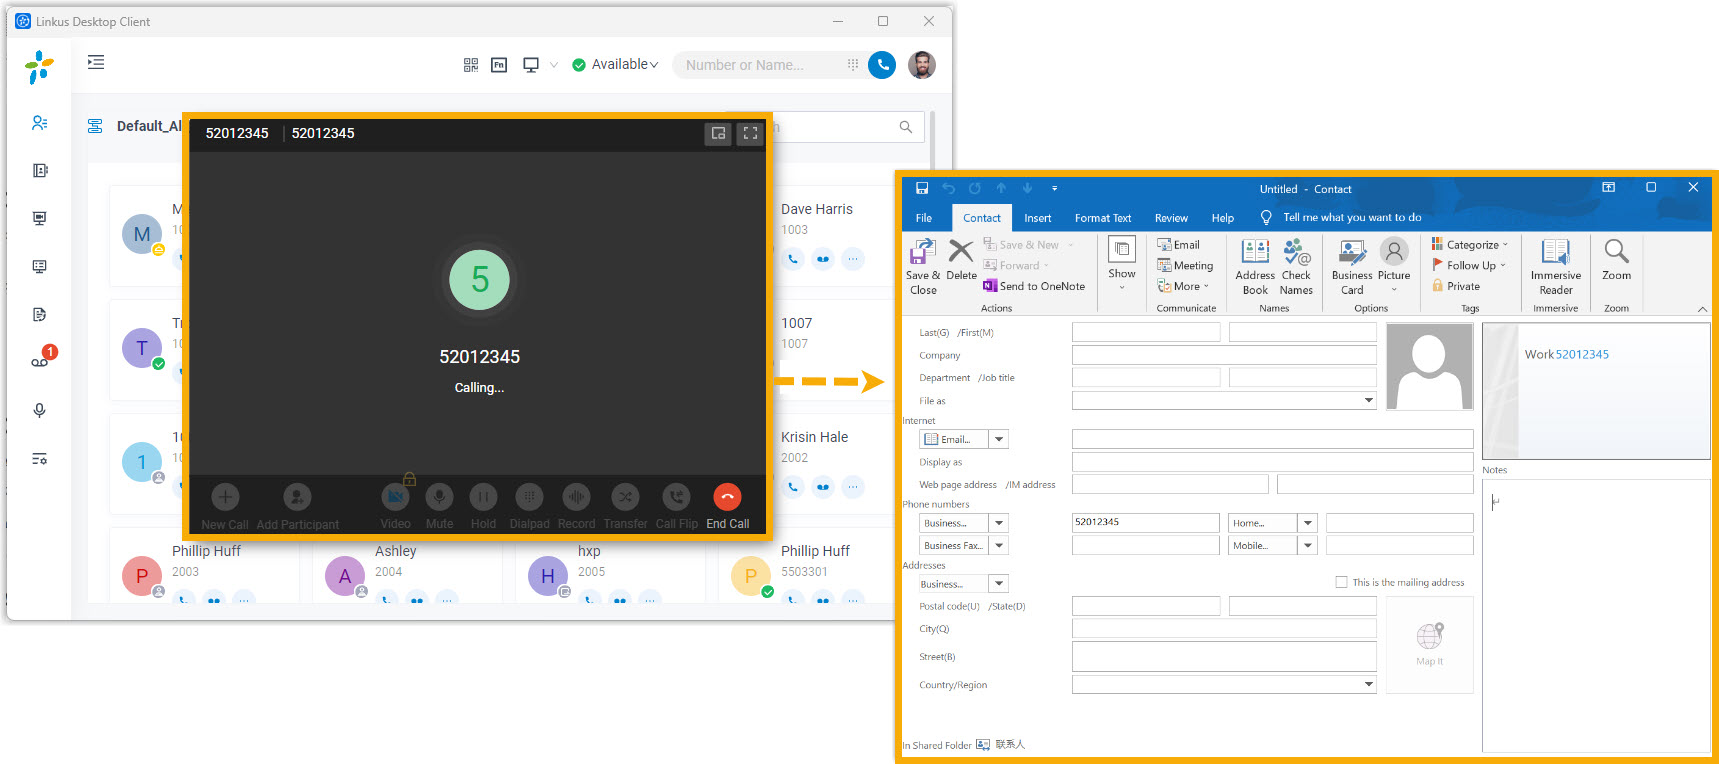
Task: Switch to Format Text tab
Action: click(1103, 218)
